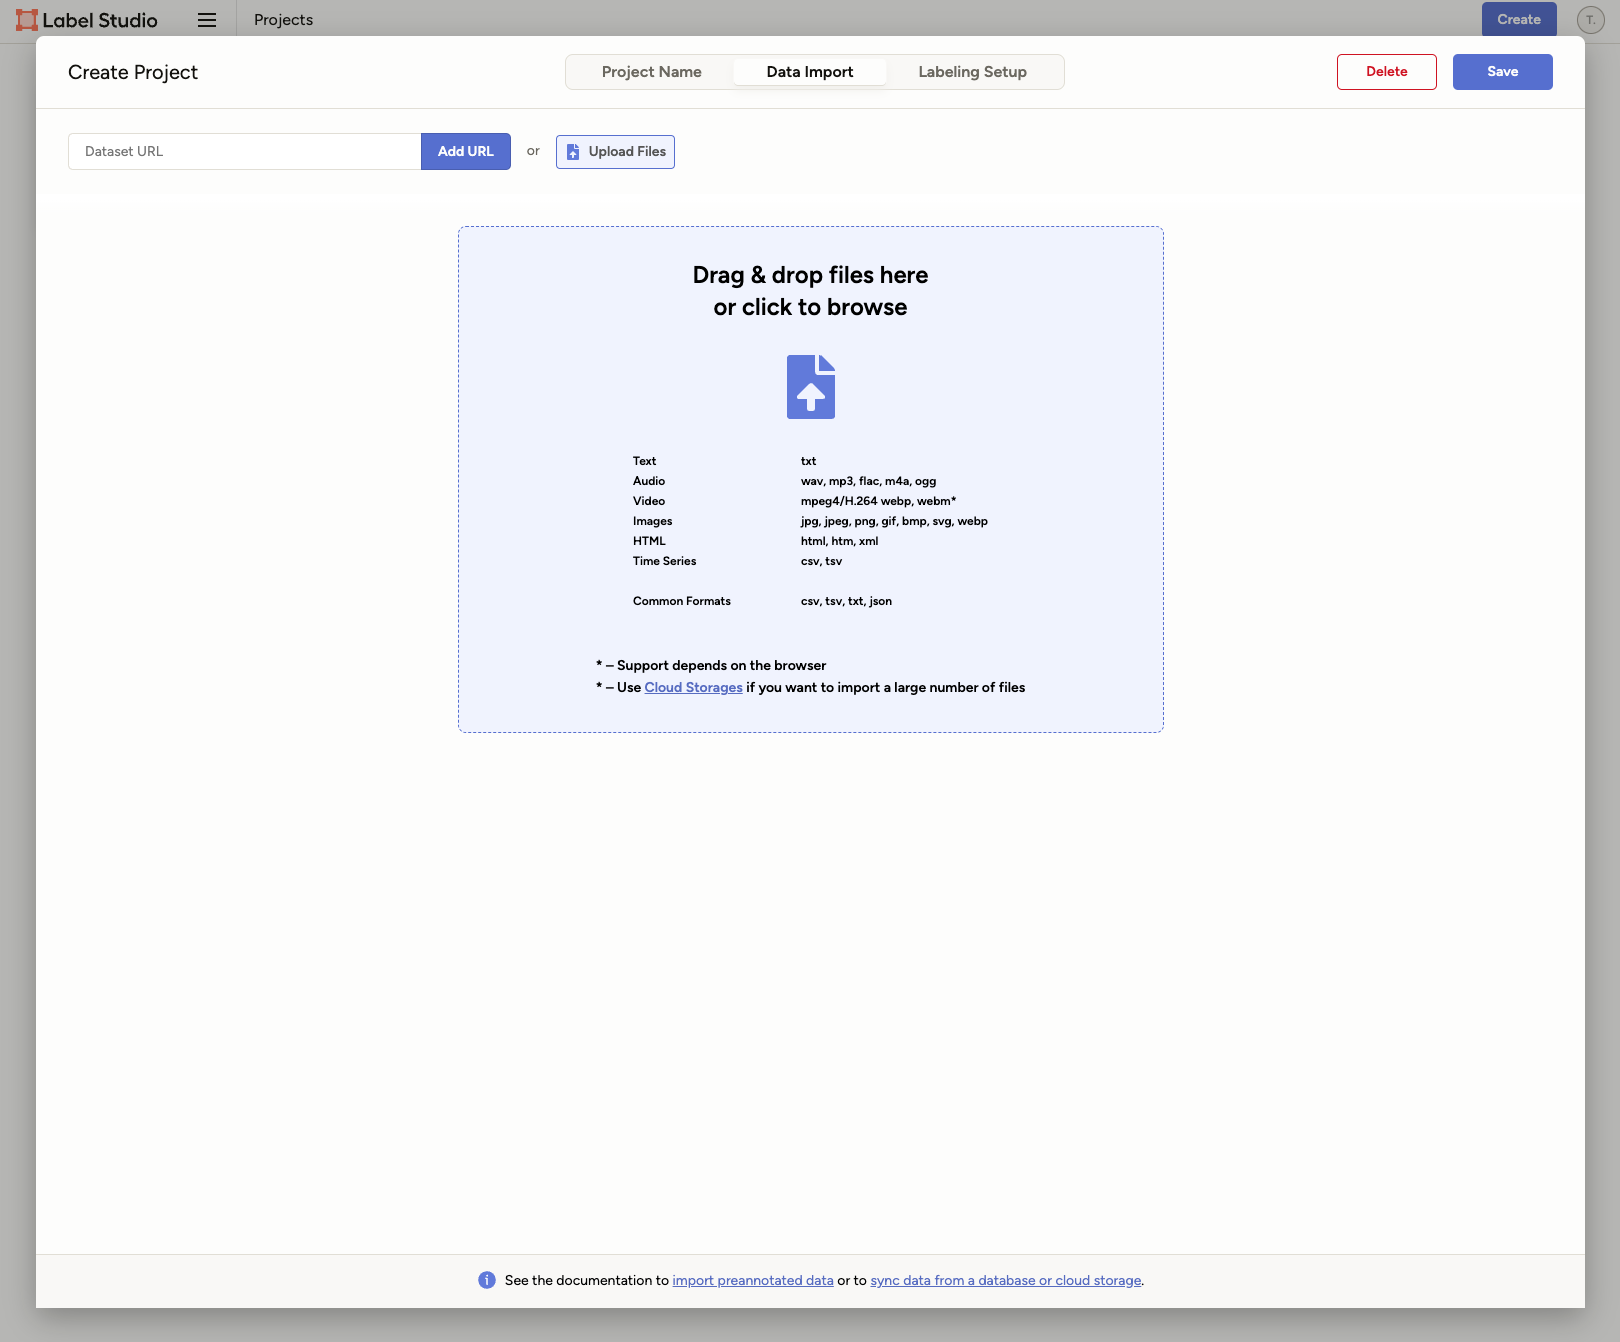Click the Drag & drop files heading
Screen dimensions: 1620x1342
tap(811, 291)
